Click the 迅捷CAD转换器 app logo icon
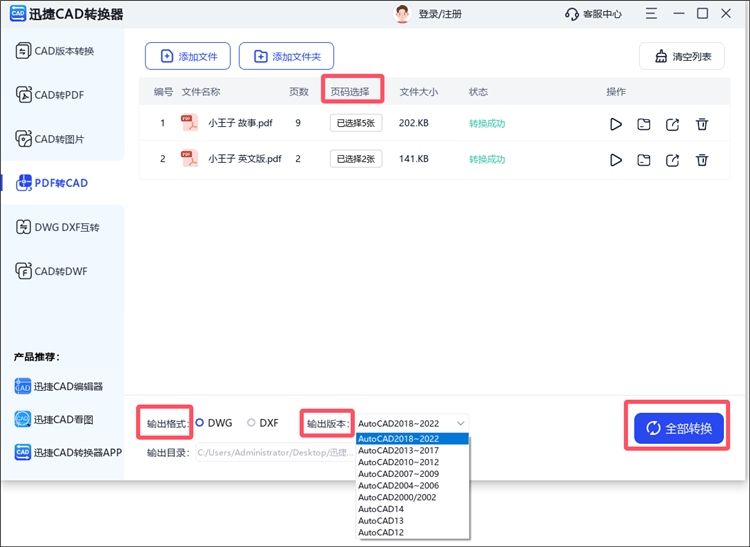The image size is (750, 547). 18,13
